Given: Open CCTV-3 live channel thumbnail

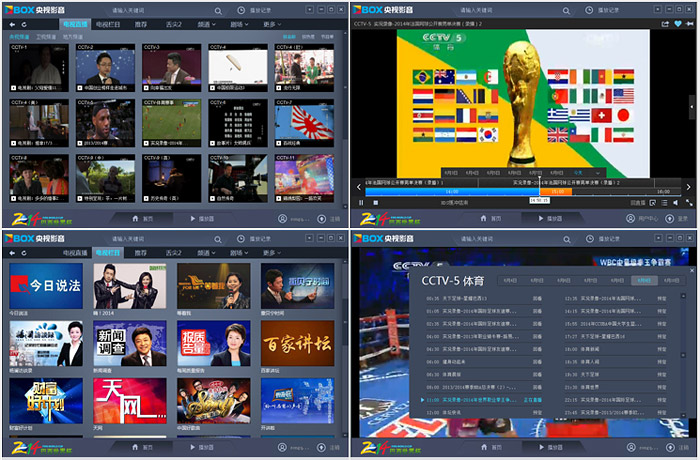Looking at the screenshot, I should point(171,67).
